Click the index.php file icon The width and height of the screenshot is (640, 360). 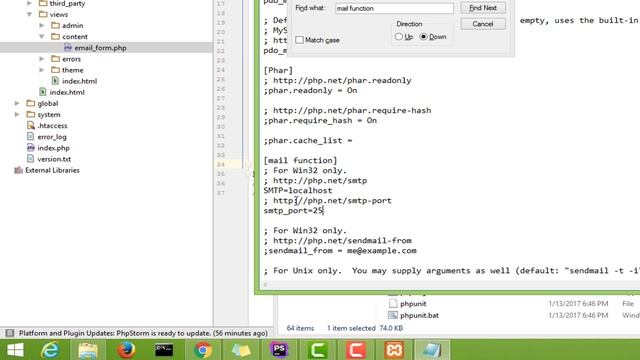click(x=31, y=148)
